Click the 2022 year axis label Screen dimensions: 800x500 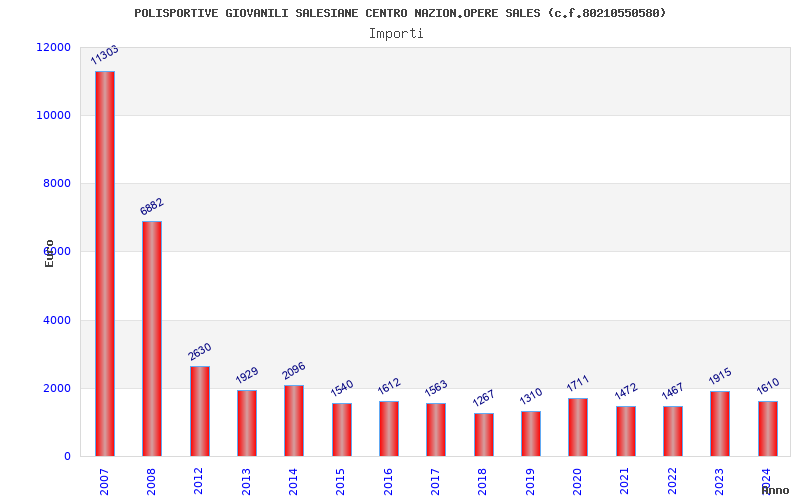(671, 481)
